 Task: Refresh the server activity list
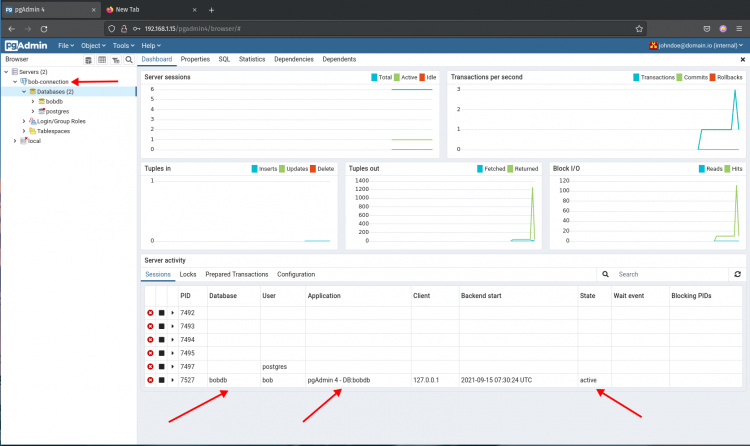737,273
